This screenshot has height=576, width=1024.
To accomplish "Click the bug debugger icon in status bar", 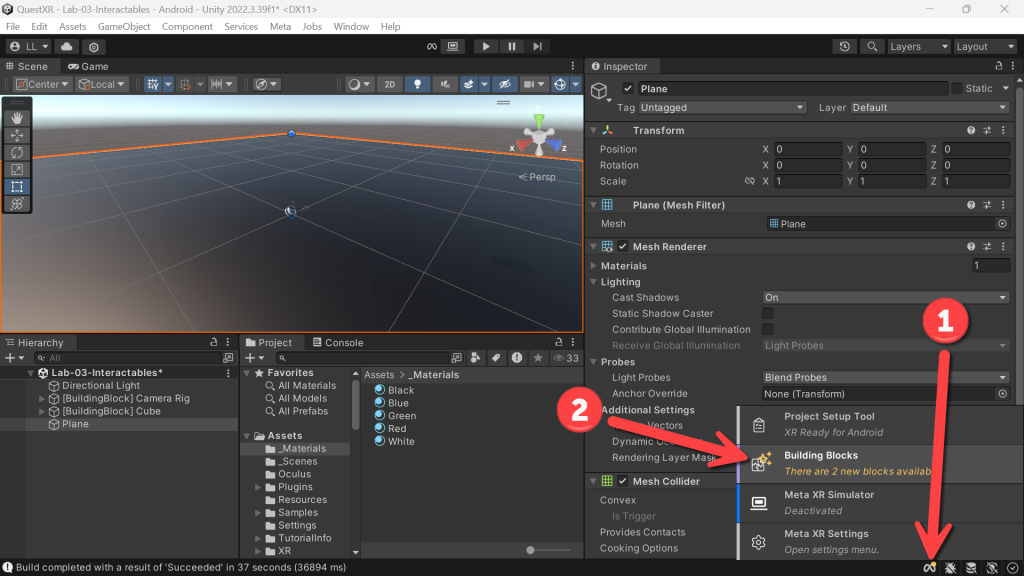I will tap(950, 568).
